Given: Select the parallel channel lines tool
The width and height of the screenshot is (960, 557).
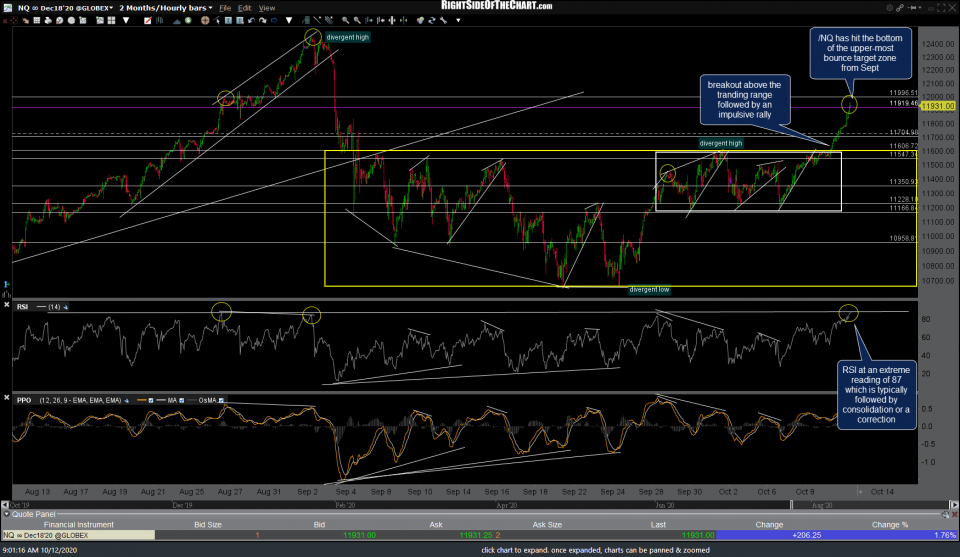Looking at the screenshot, I should pyautogui.click(x=329, y=20).
